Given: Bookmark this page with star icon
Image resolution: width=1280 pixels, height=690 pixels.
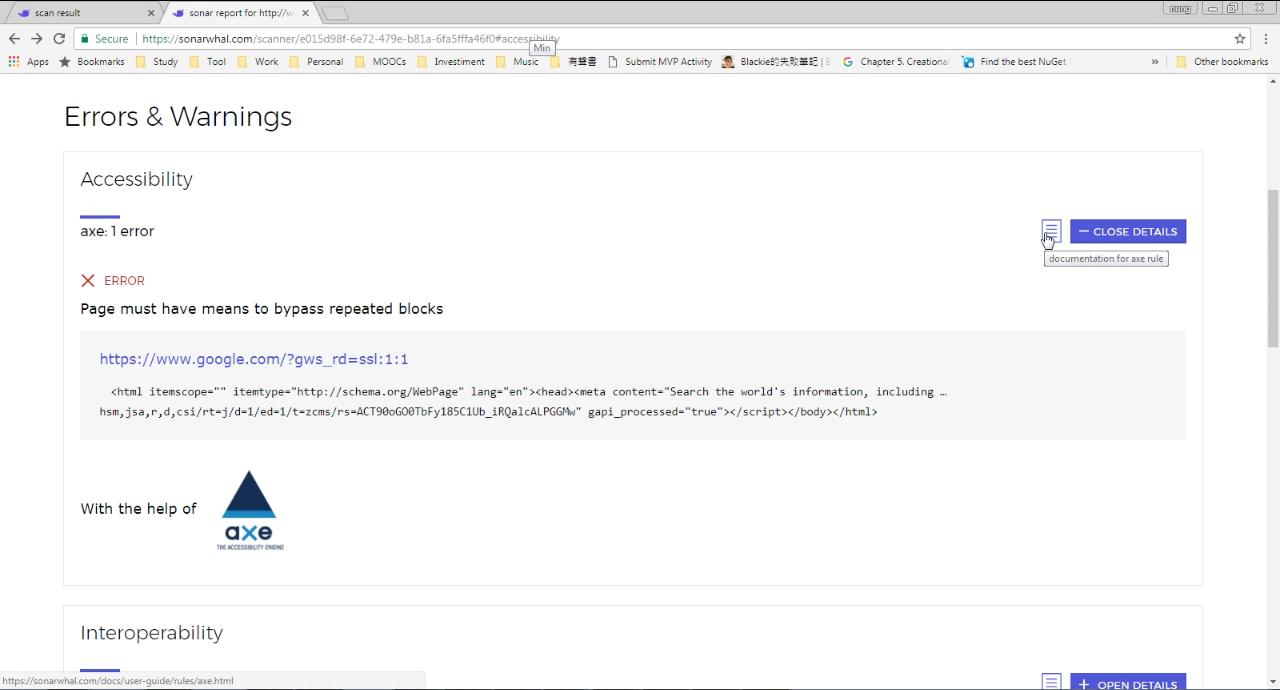Looking at the screenshot, I should (1240, 39).
